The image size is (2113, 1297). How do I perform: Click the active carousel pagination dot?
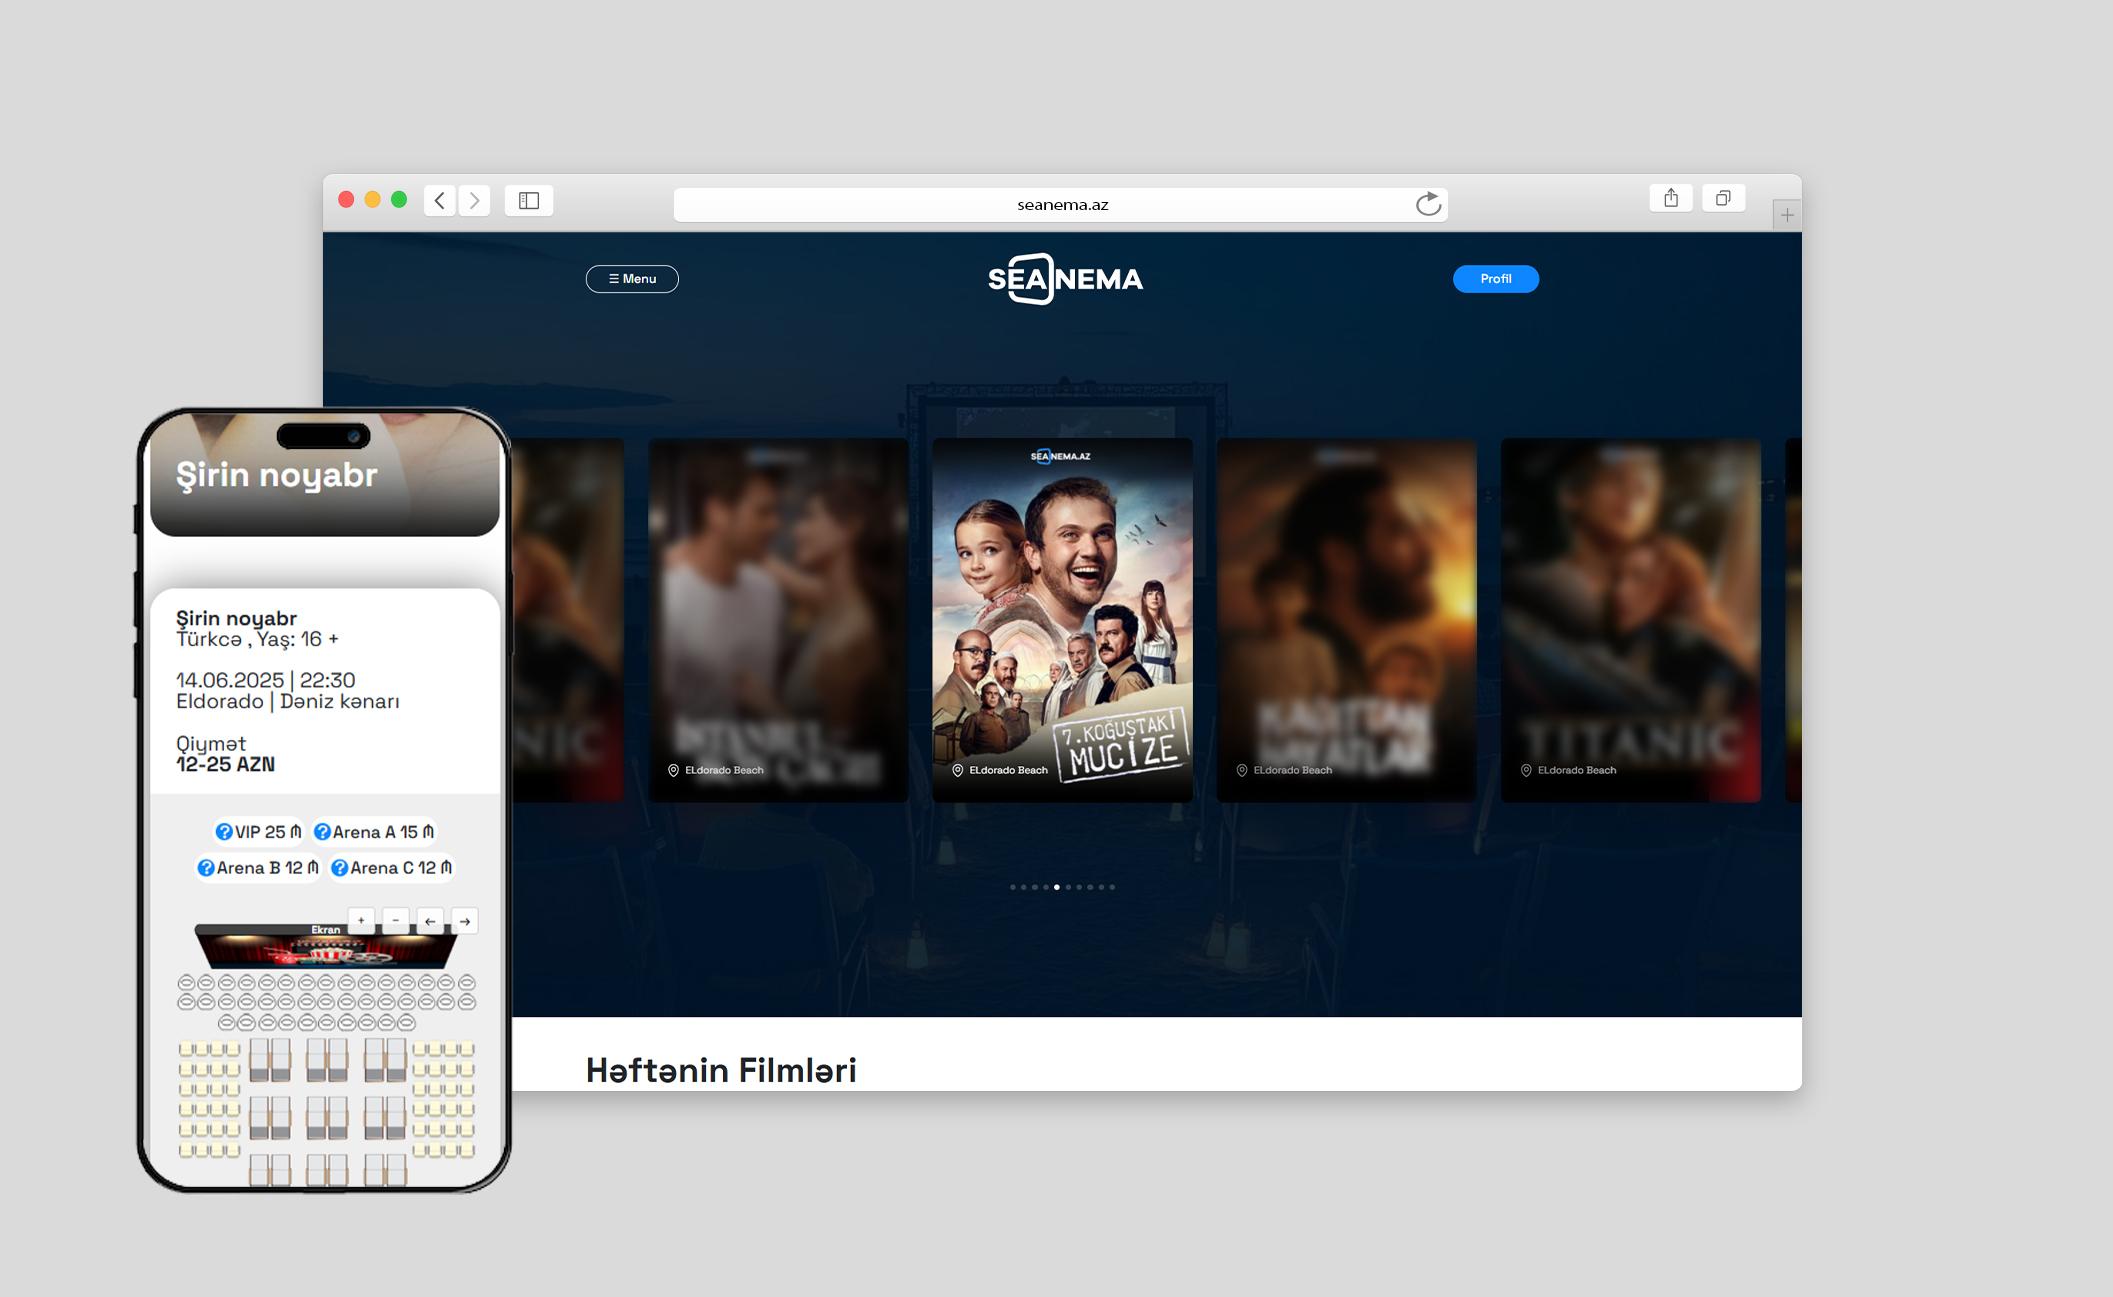(1057, 887)
